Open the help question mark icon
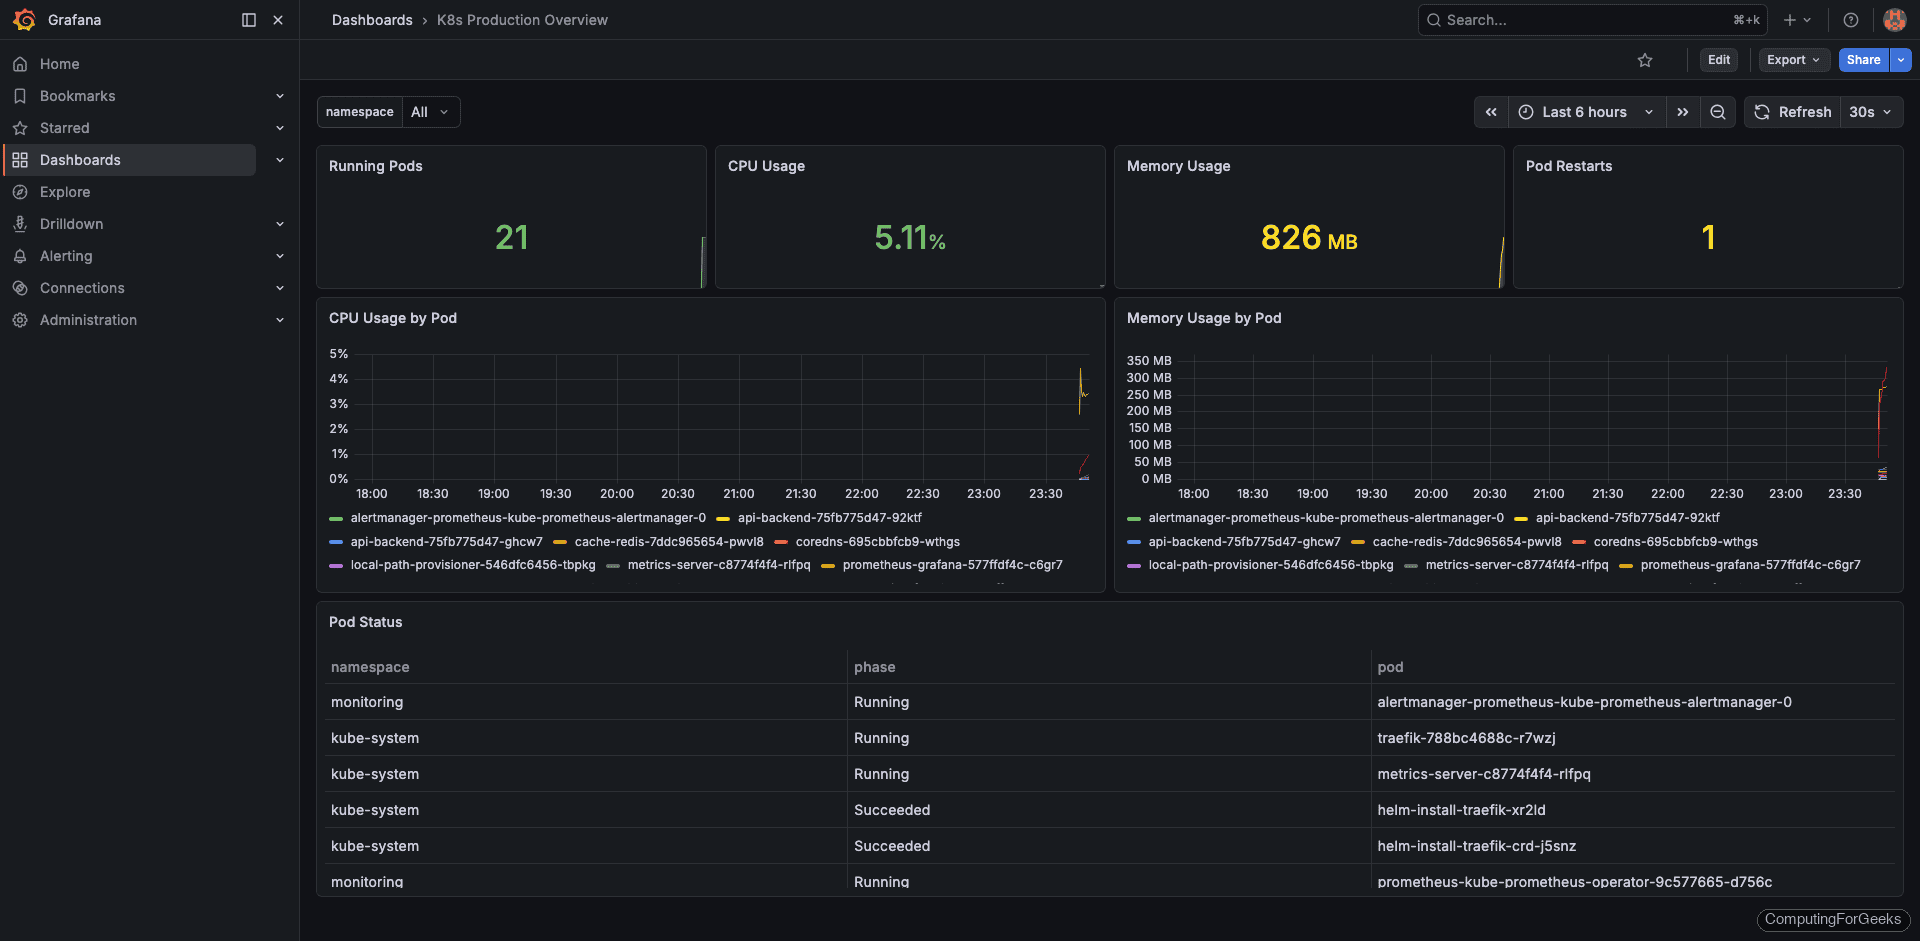 1850,19
